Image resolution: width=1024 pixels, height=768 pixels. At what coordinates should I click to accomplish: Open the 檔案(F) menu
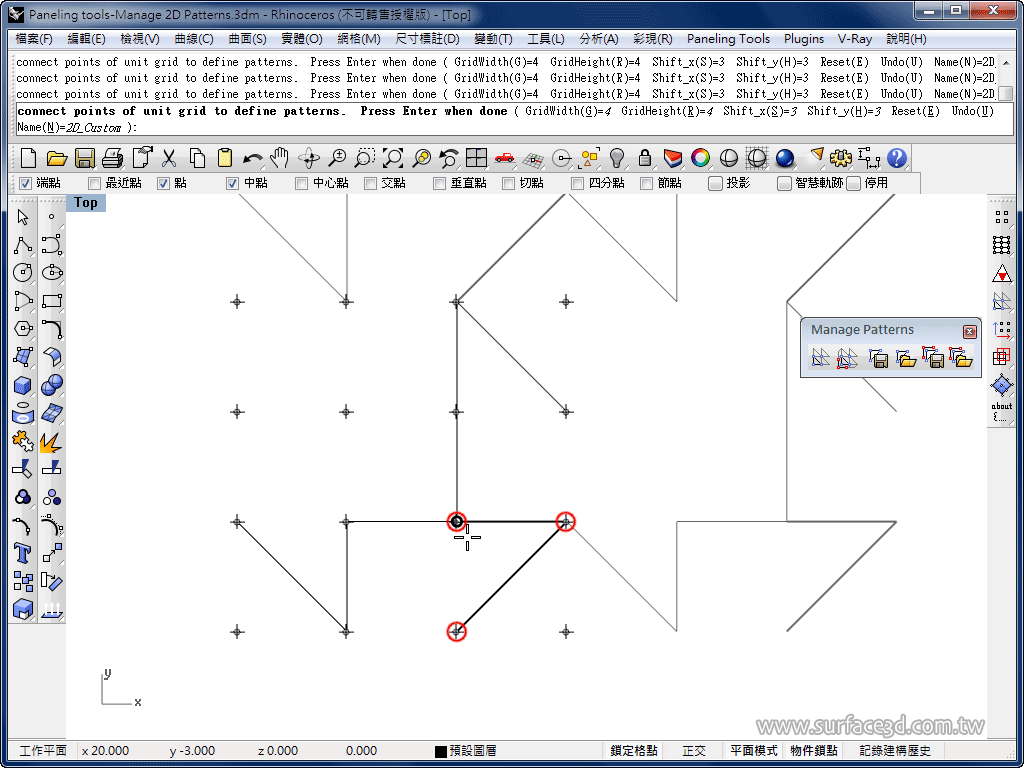tap(34, 39)
